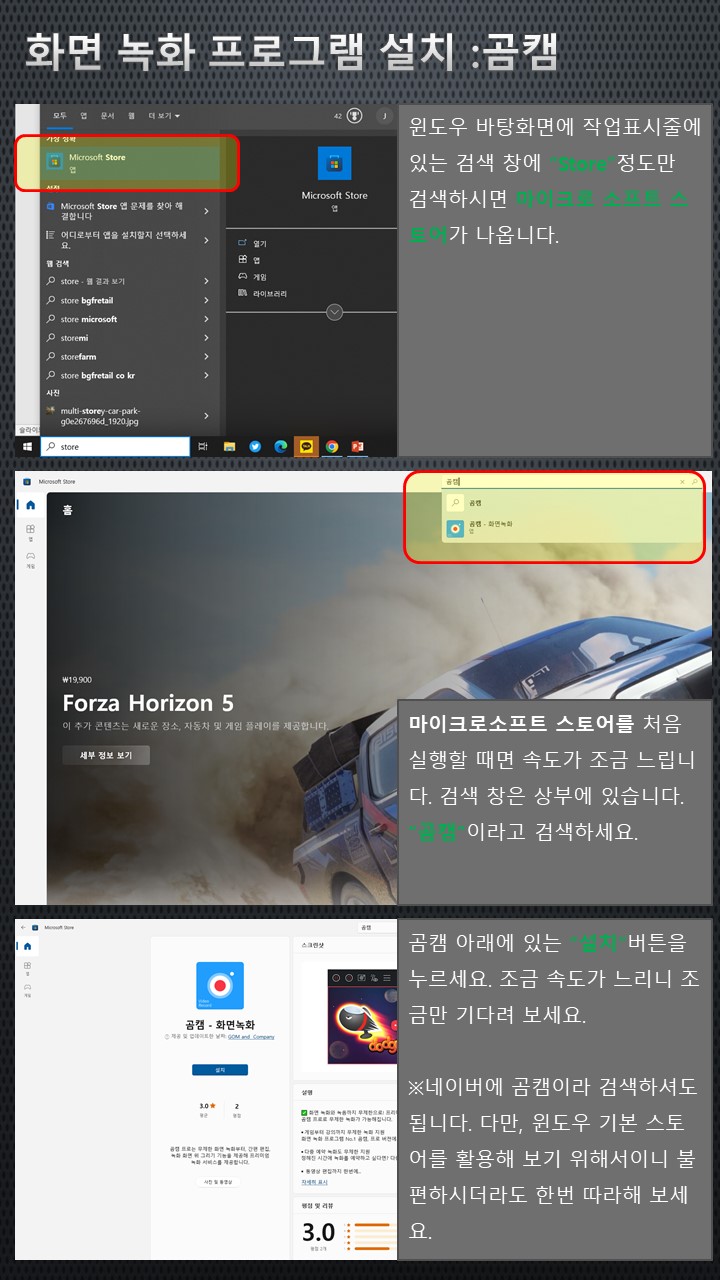Open Home in the Forza Store window sidebar

point(30,506)
